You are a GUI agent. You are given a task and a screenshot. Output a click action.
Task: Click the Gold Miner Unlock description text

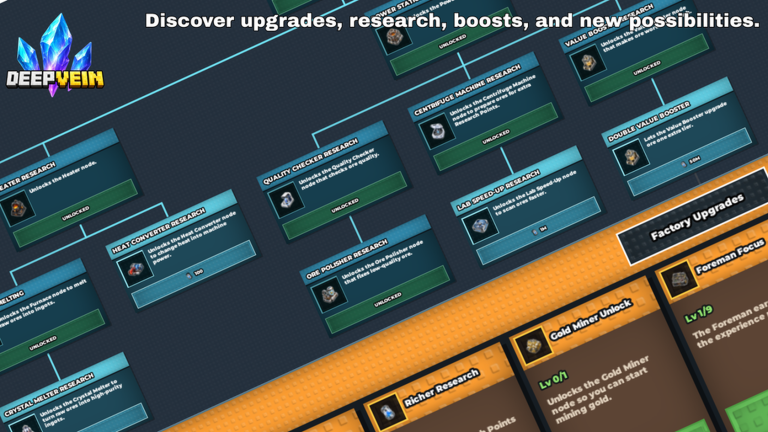pyautogui.click(x=600, y=390)
